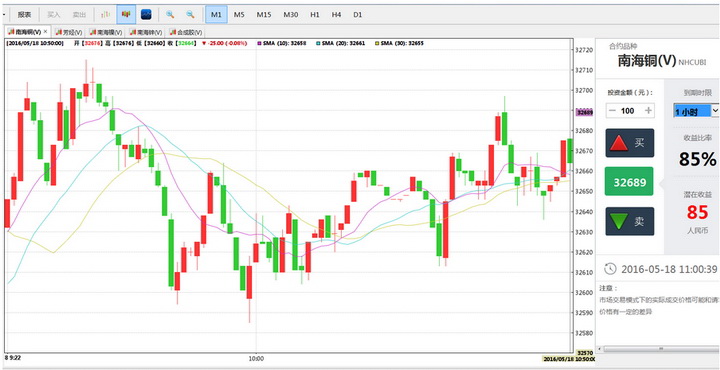Viewport: 720px width, 370px height.
Task: Set timeframe to M1
Action: pos(216,15)
